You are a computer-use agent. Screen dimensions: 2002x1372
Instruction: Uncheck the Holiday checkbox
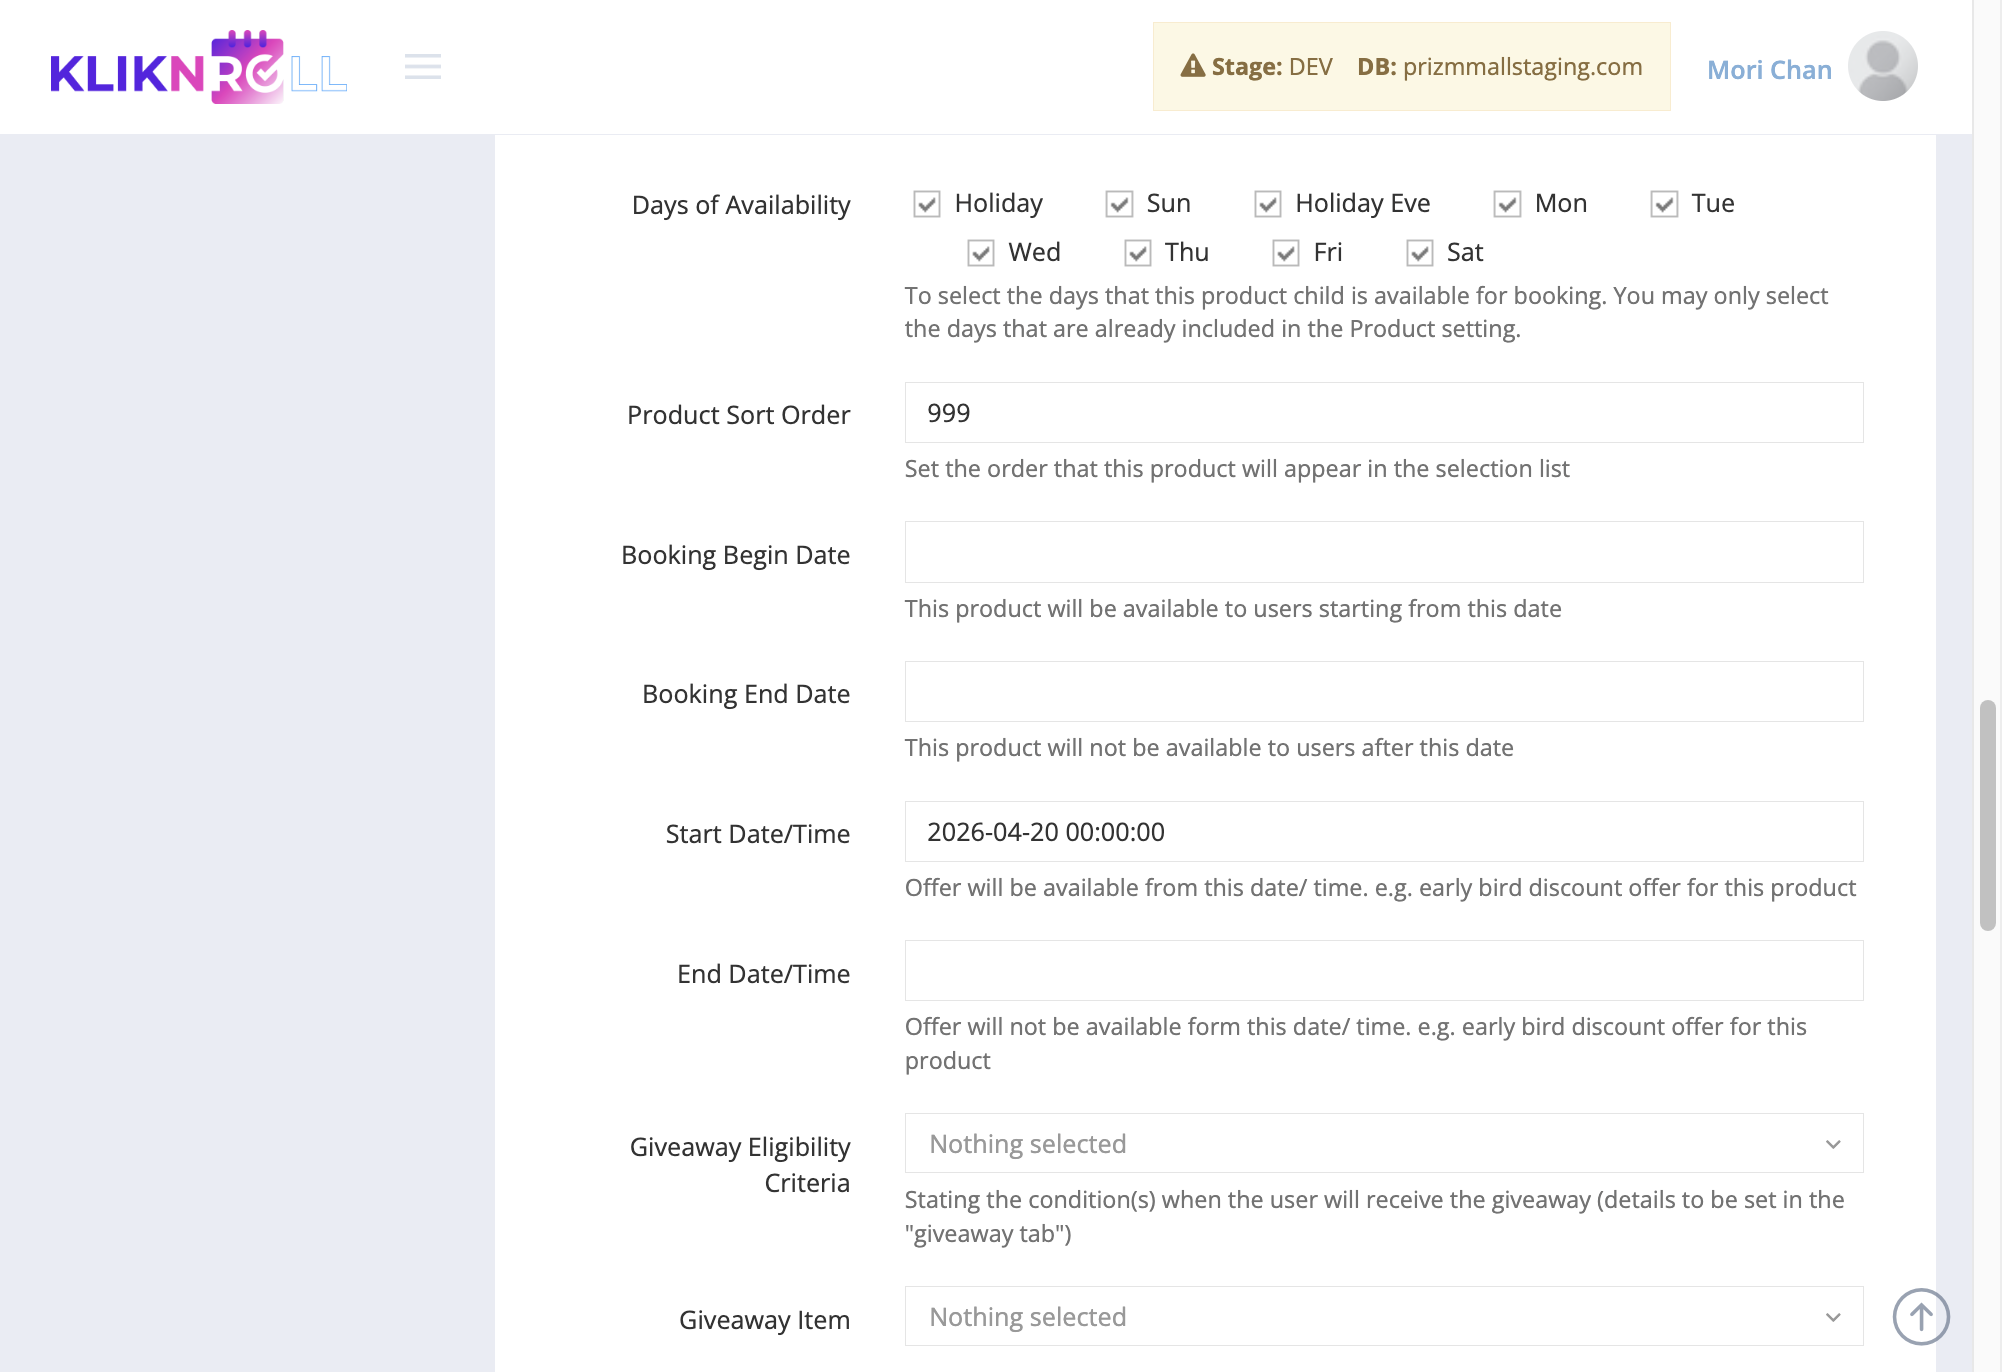[927, 204]
